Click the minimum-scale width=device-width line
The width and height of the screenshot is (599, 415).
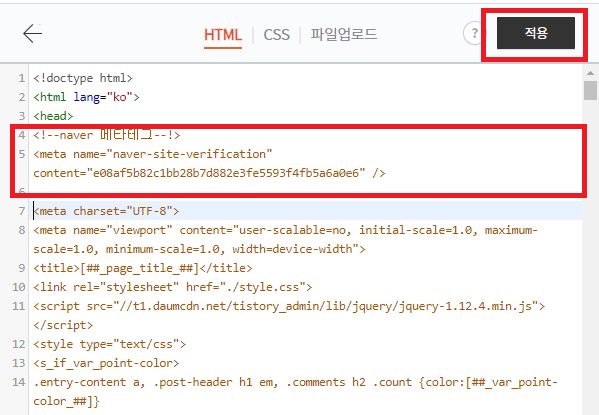pos(199,249)
